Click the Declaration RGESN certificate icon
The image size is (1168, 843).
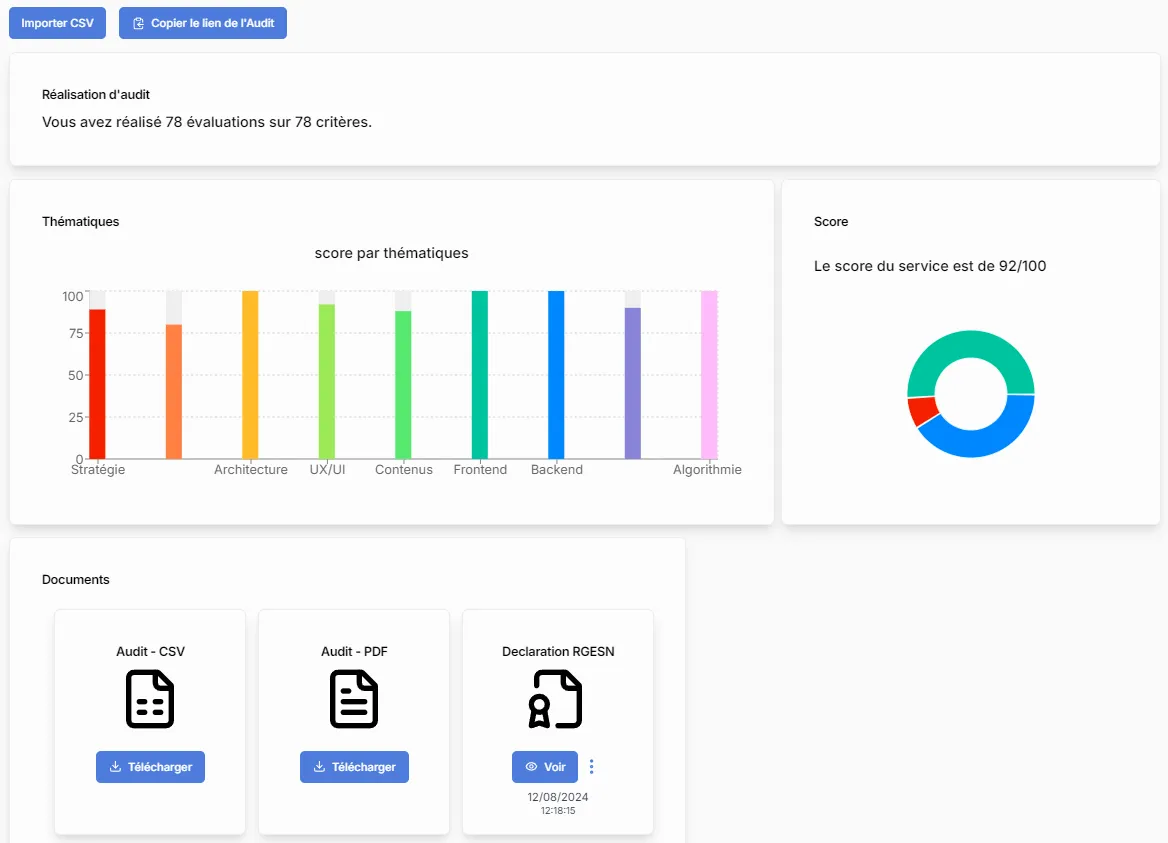coord(558,699)
